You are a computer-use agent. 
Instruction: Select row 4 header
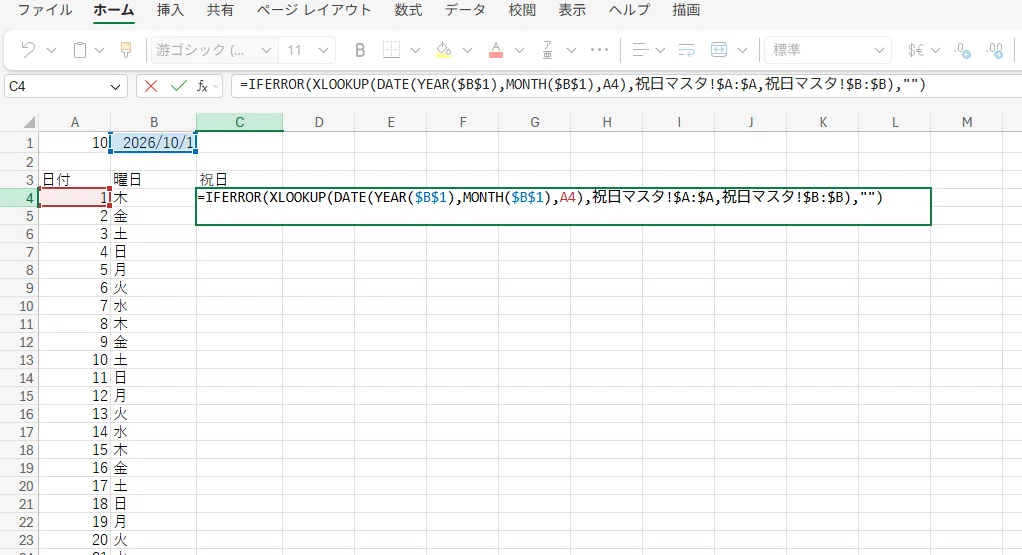20,197
